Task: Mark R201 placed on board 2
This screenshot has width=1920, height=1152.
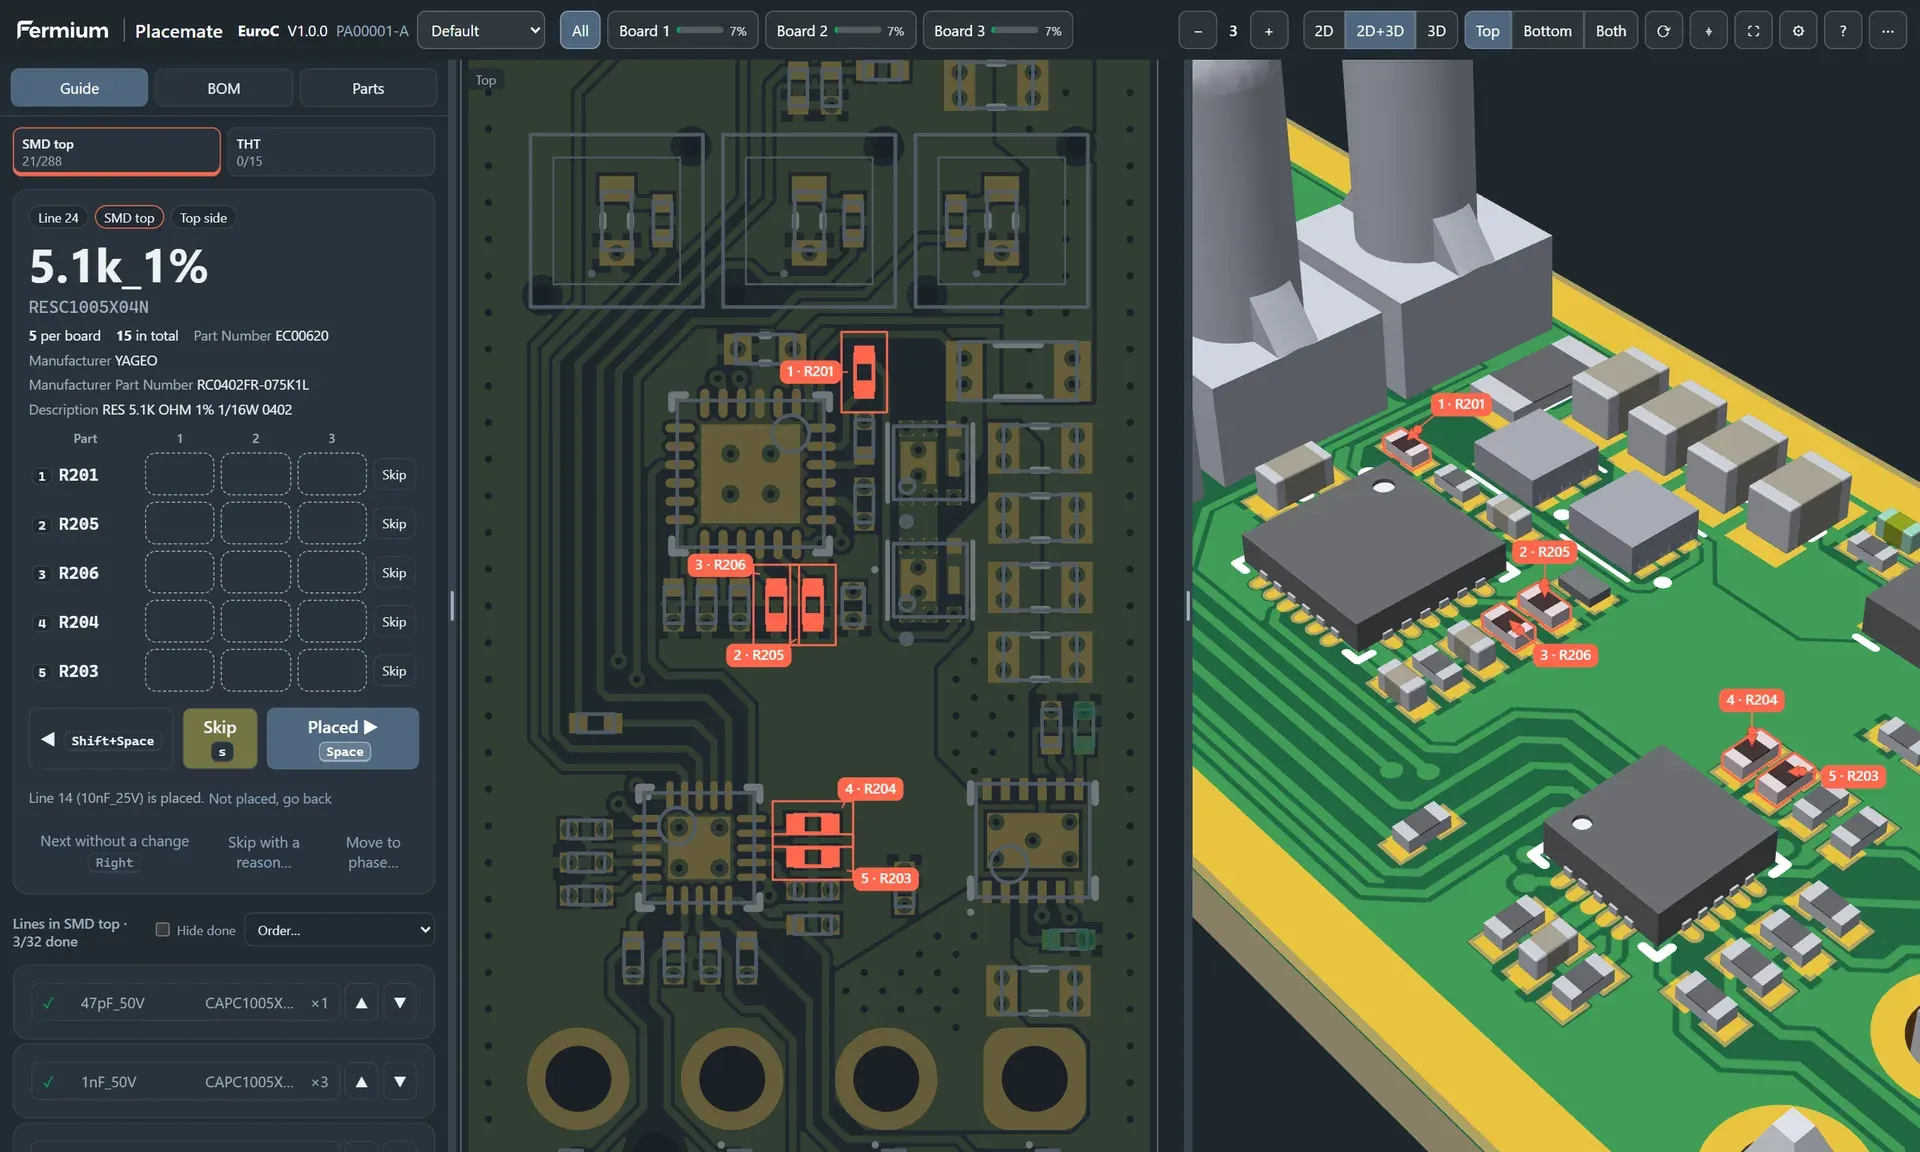Action: click(256, 474)
